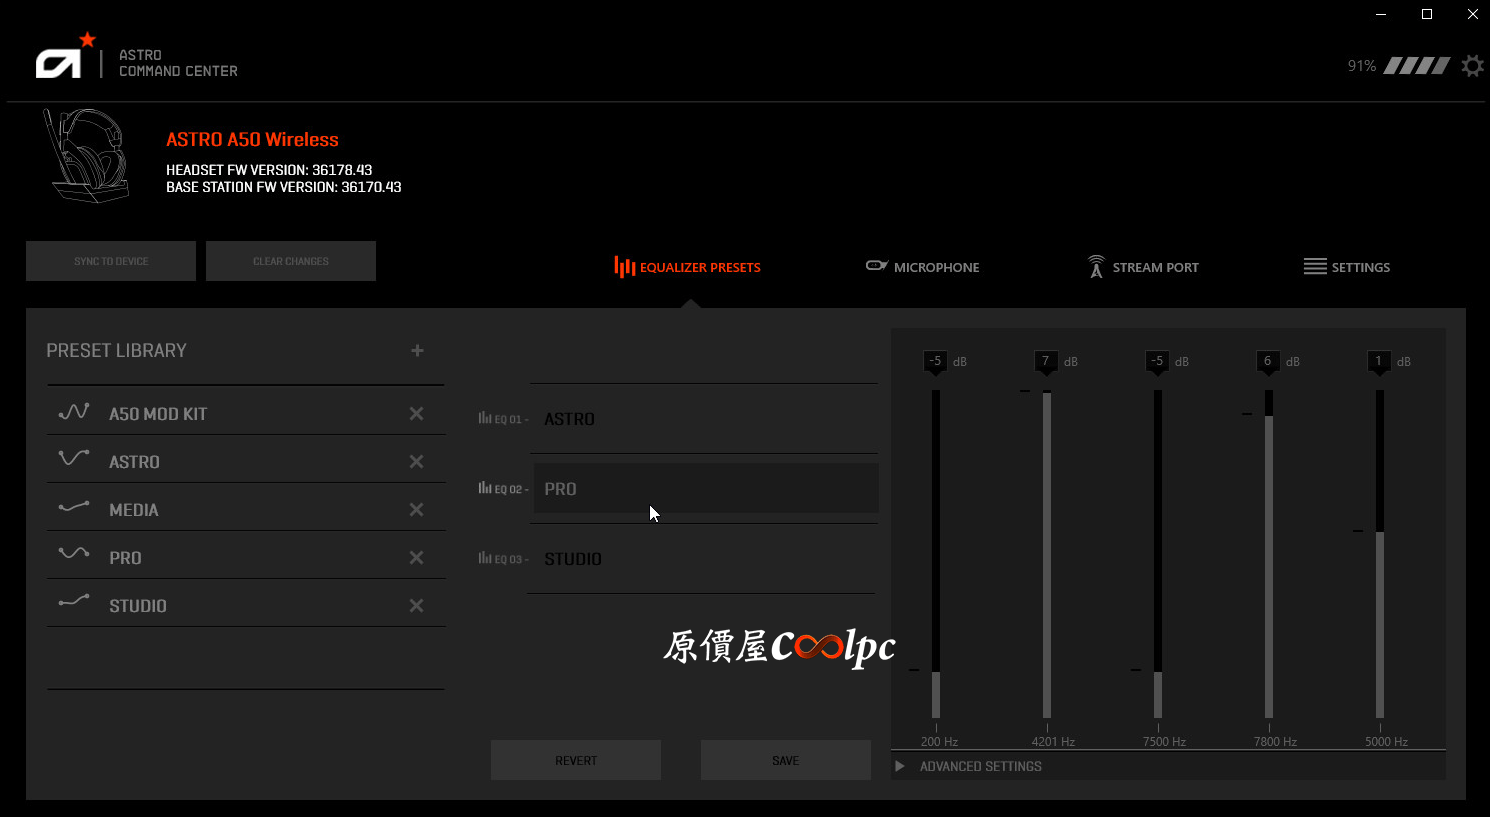Click the STUDIO preset curve icon

[x=74, y=601]
